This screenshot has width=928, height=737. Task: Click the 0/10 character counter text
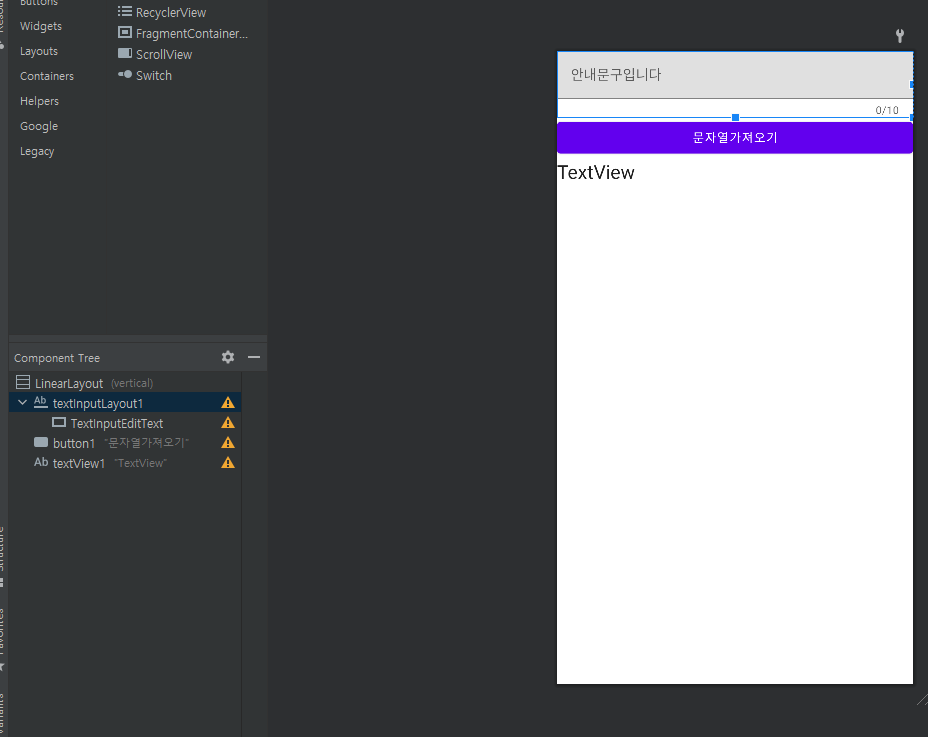coord(887,110)
